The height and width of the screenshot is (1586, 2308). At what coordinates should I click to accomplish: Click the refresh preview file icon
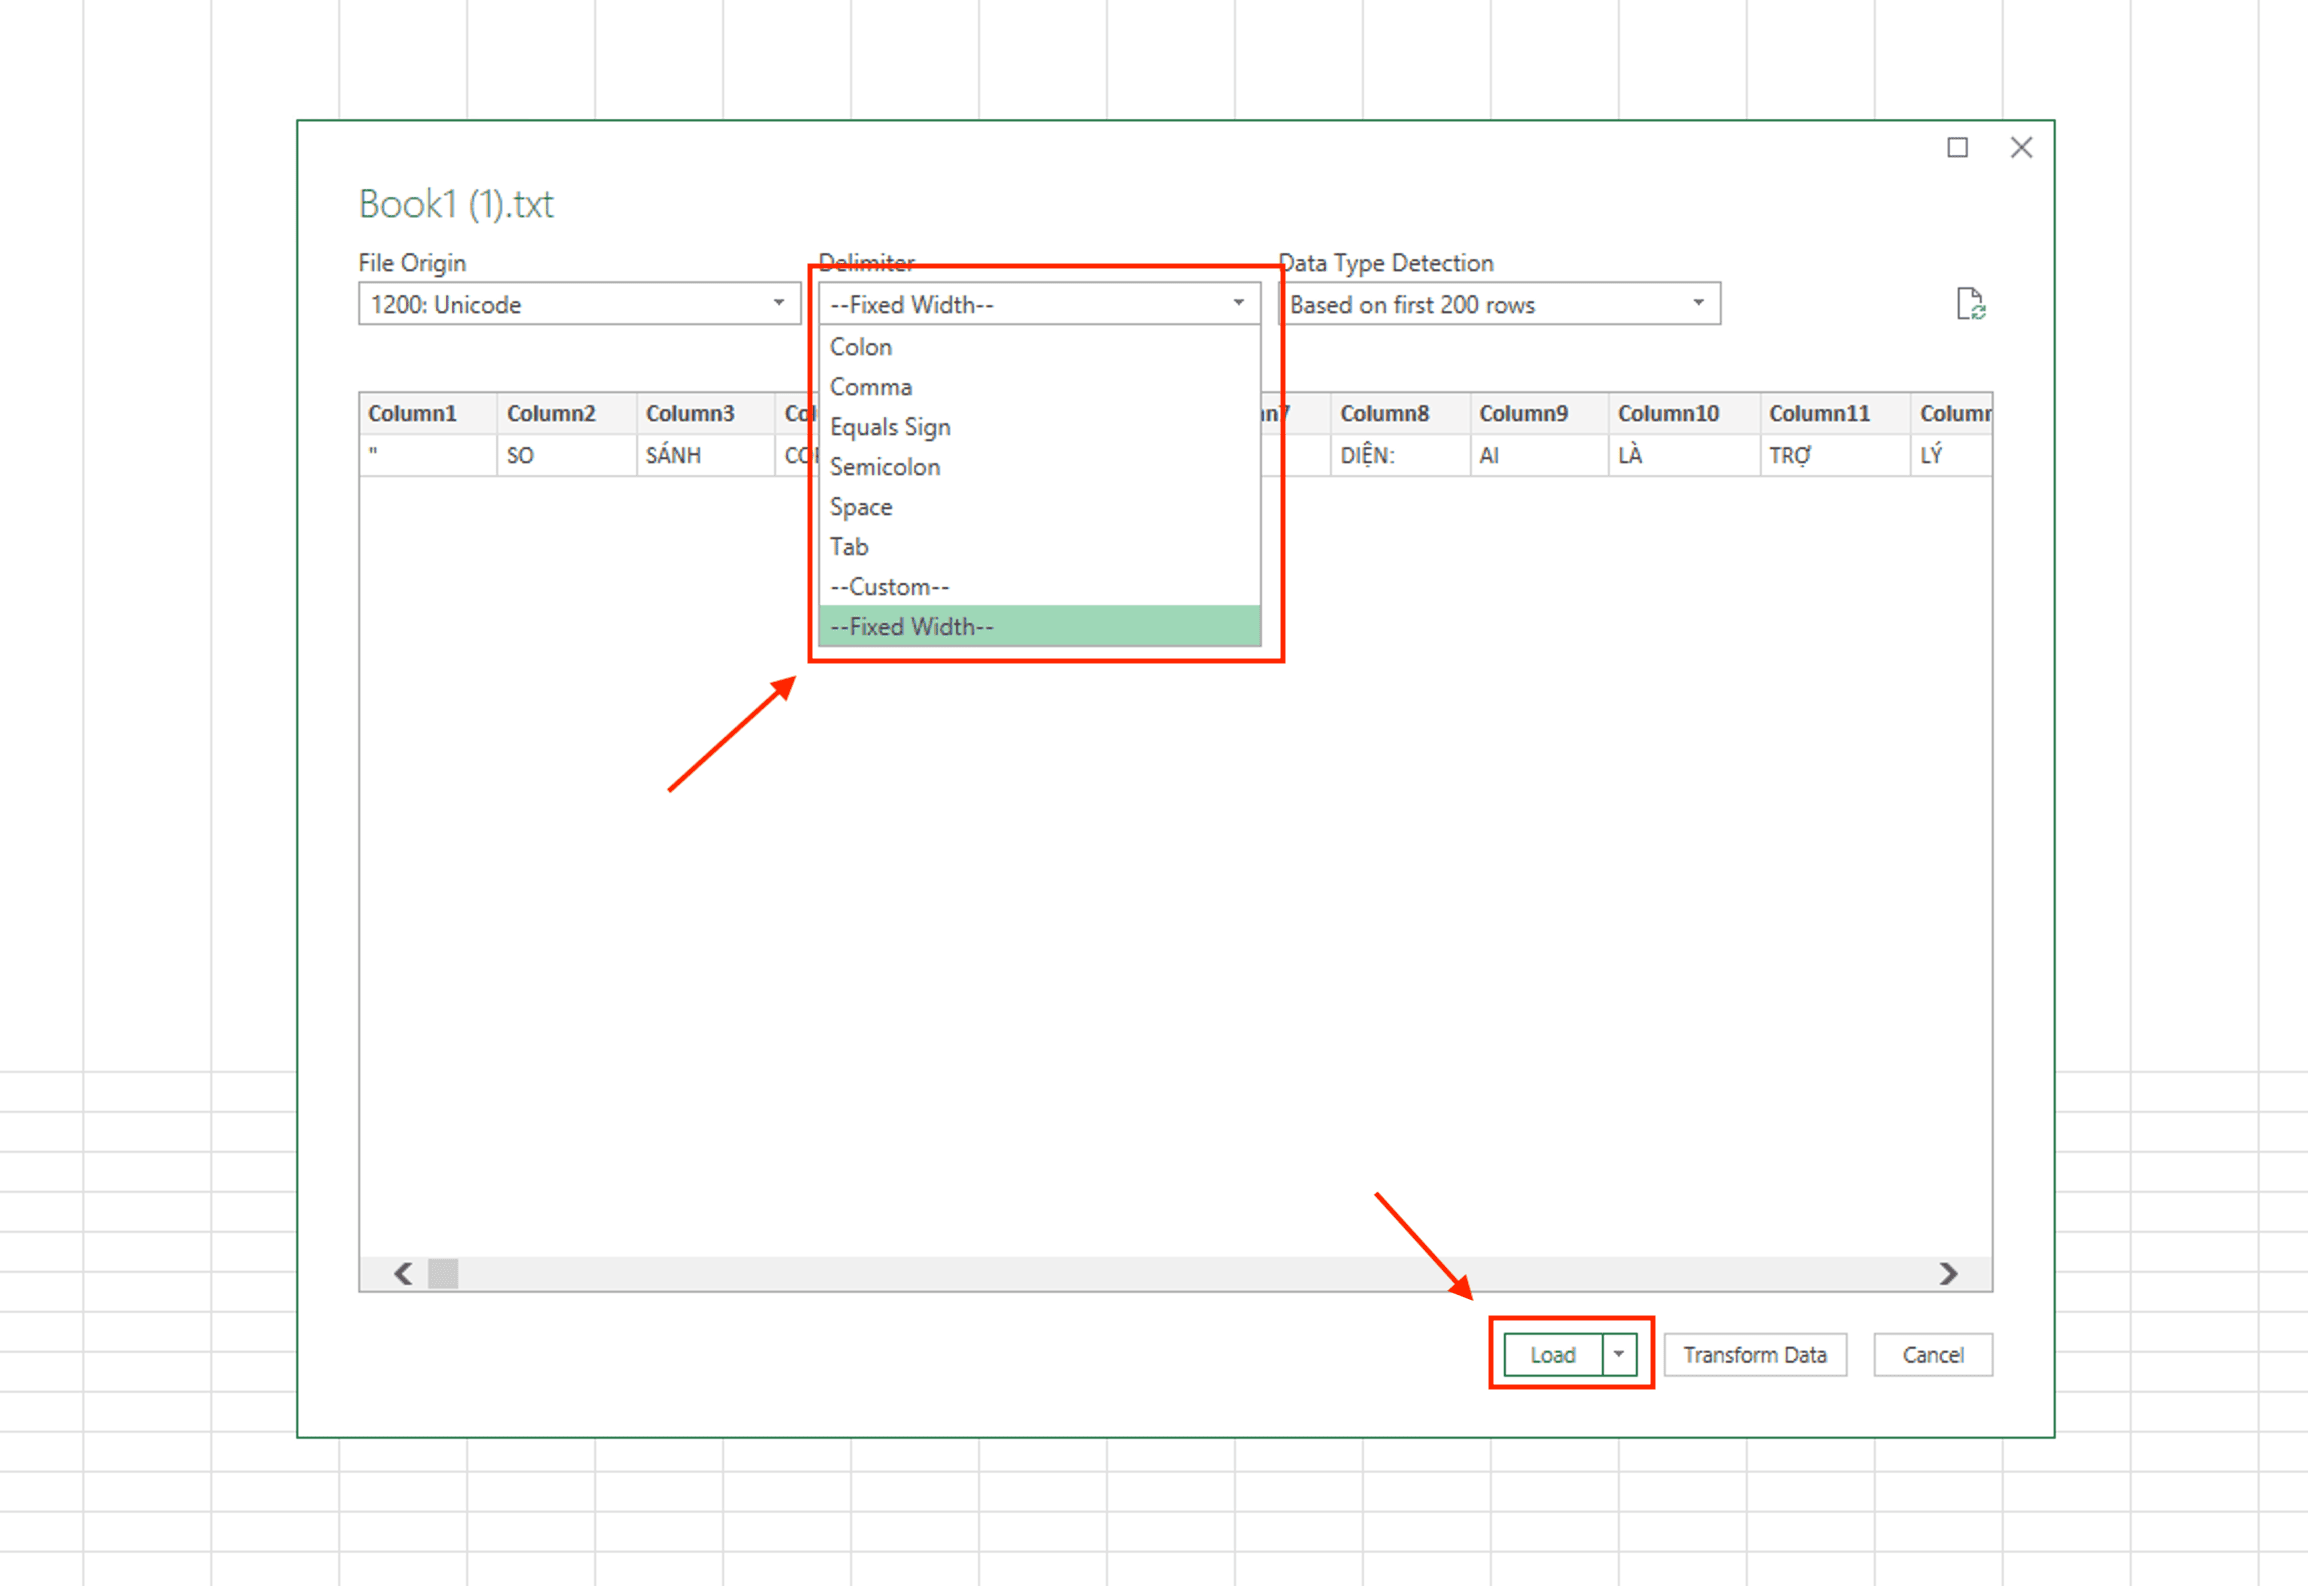click(1969, 304)
